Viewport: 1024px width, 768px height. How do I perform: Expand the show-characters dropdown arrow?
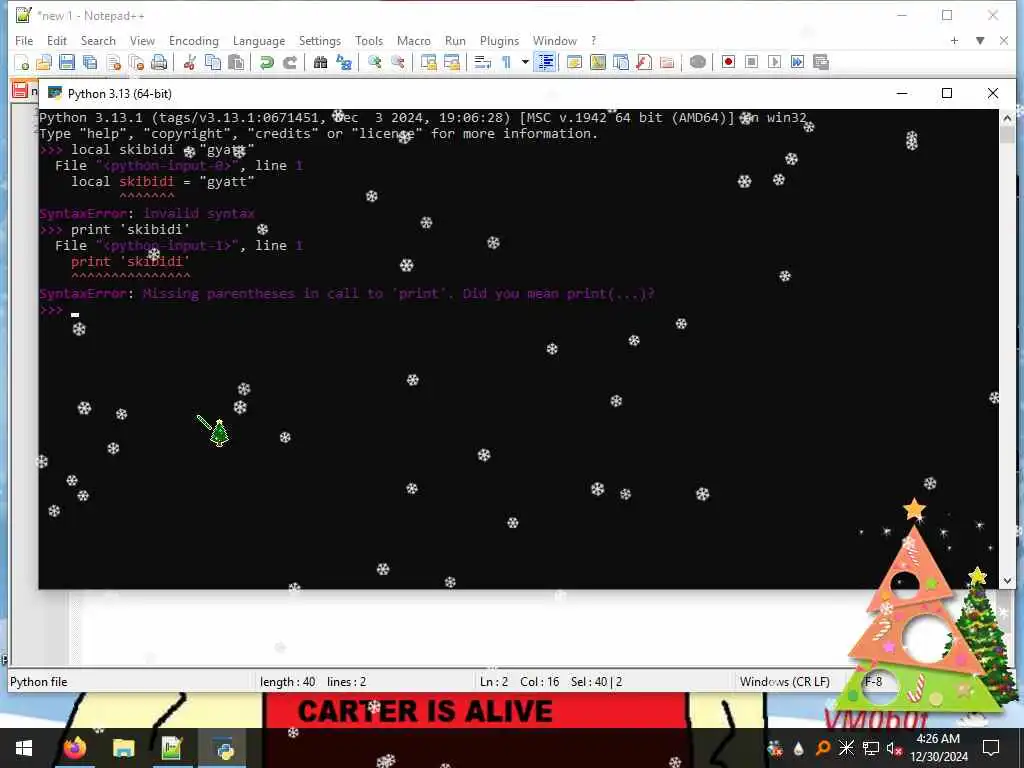(524, 63)
